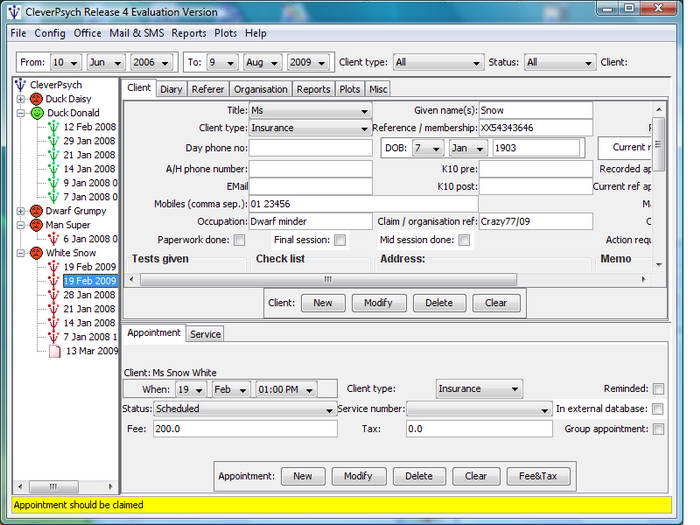The width and height of the screenshot is (700, 525).
Task: Click red appointment icon for 6 Jan 2008
Action: pyautogui.click(x=54, y=239)
